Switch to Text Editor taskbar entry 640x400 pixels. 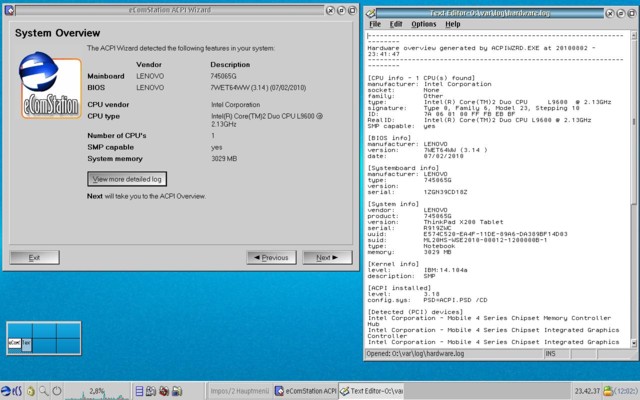tap(372, 391)
